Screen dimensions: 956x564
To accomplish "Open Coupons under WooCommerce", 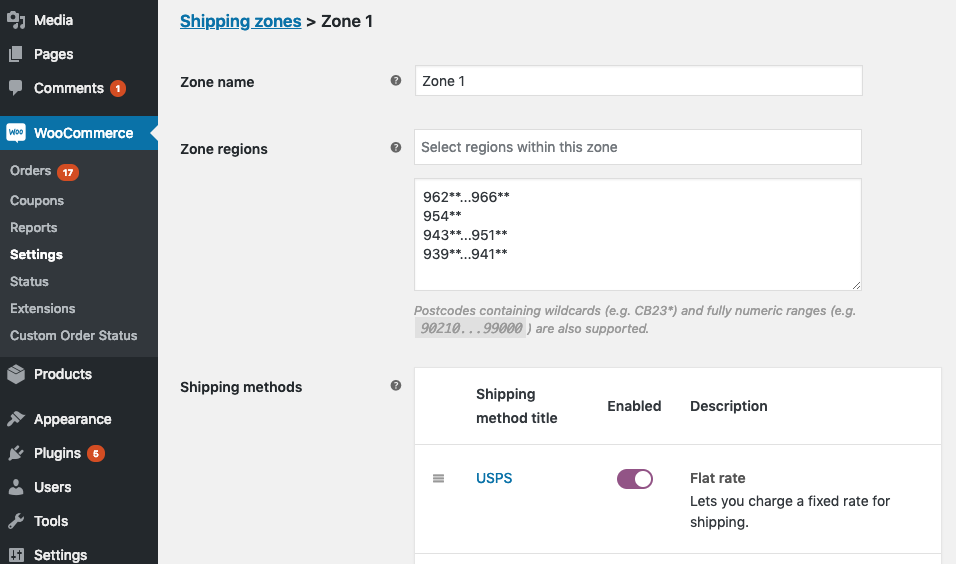I will tap(37, 201).
